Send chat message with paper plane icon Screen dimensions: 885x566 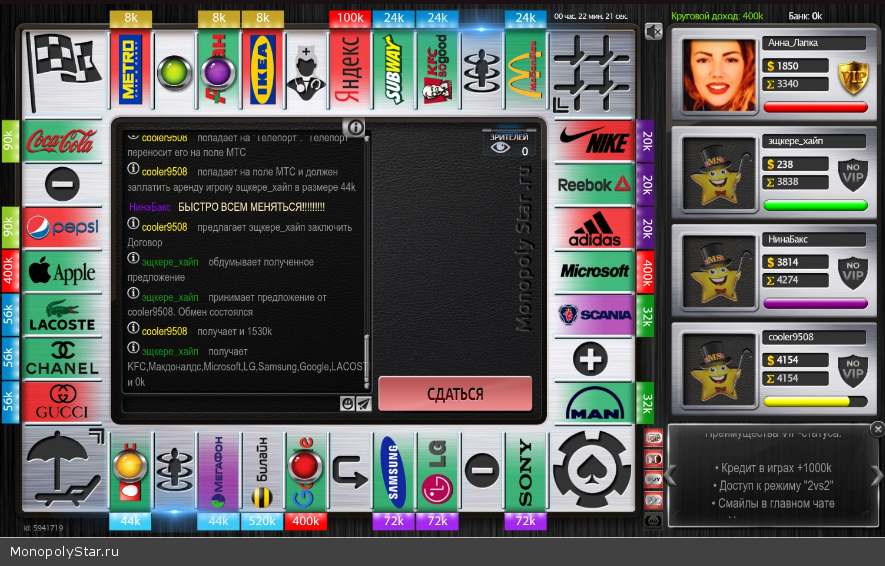tap(363, 403)
